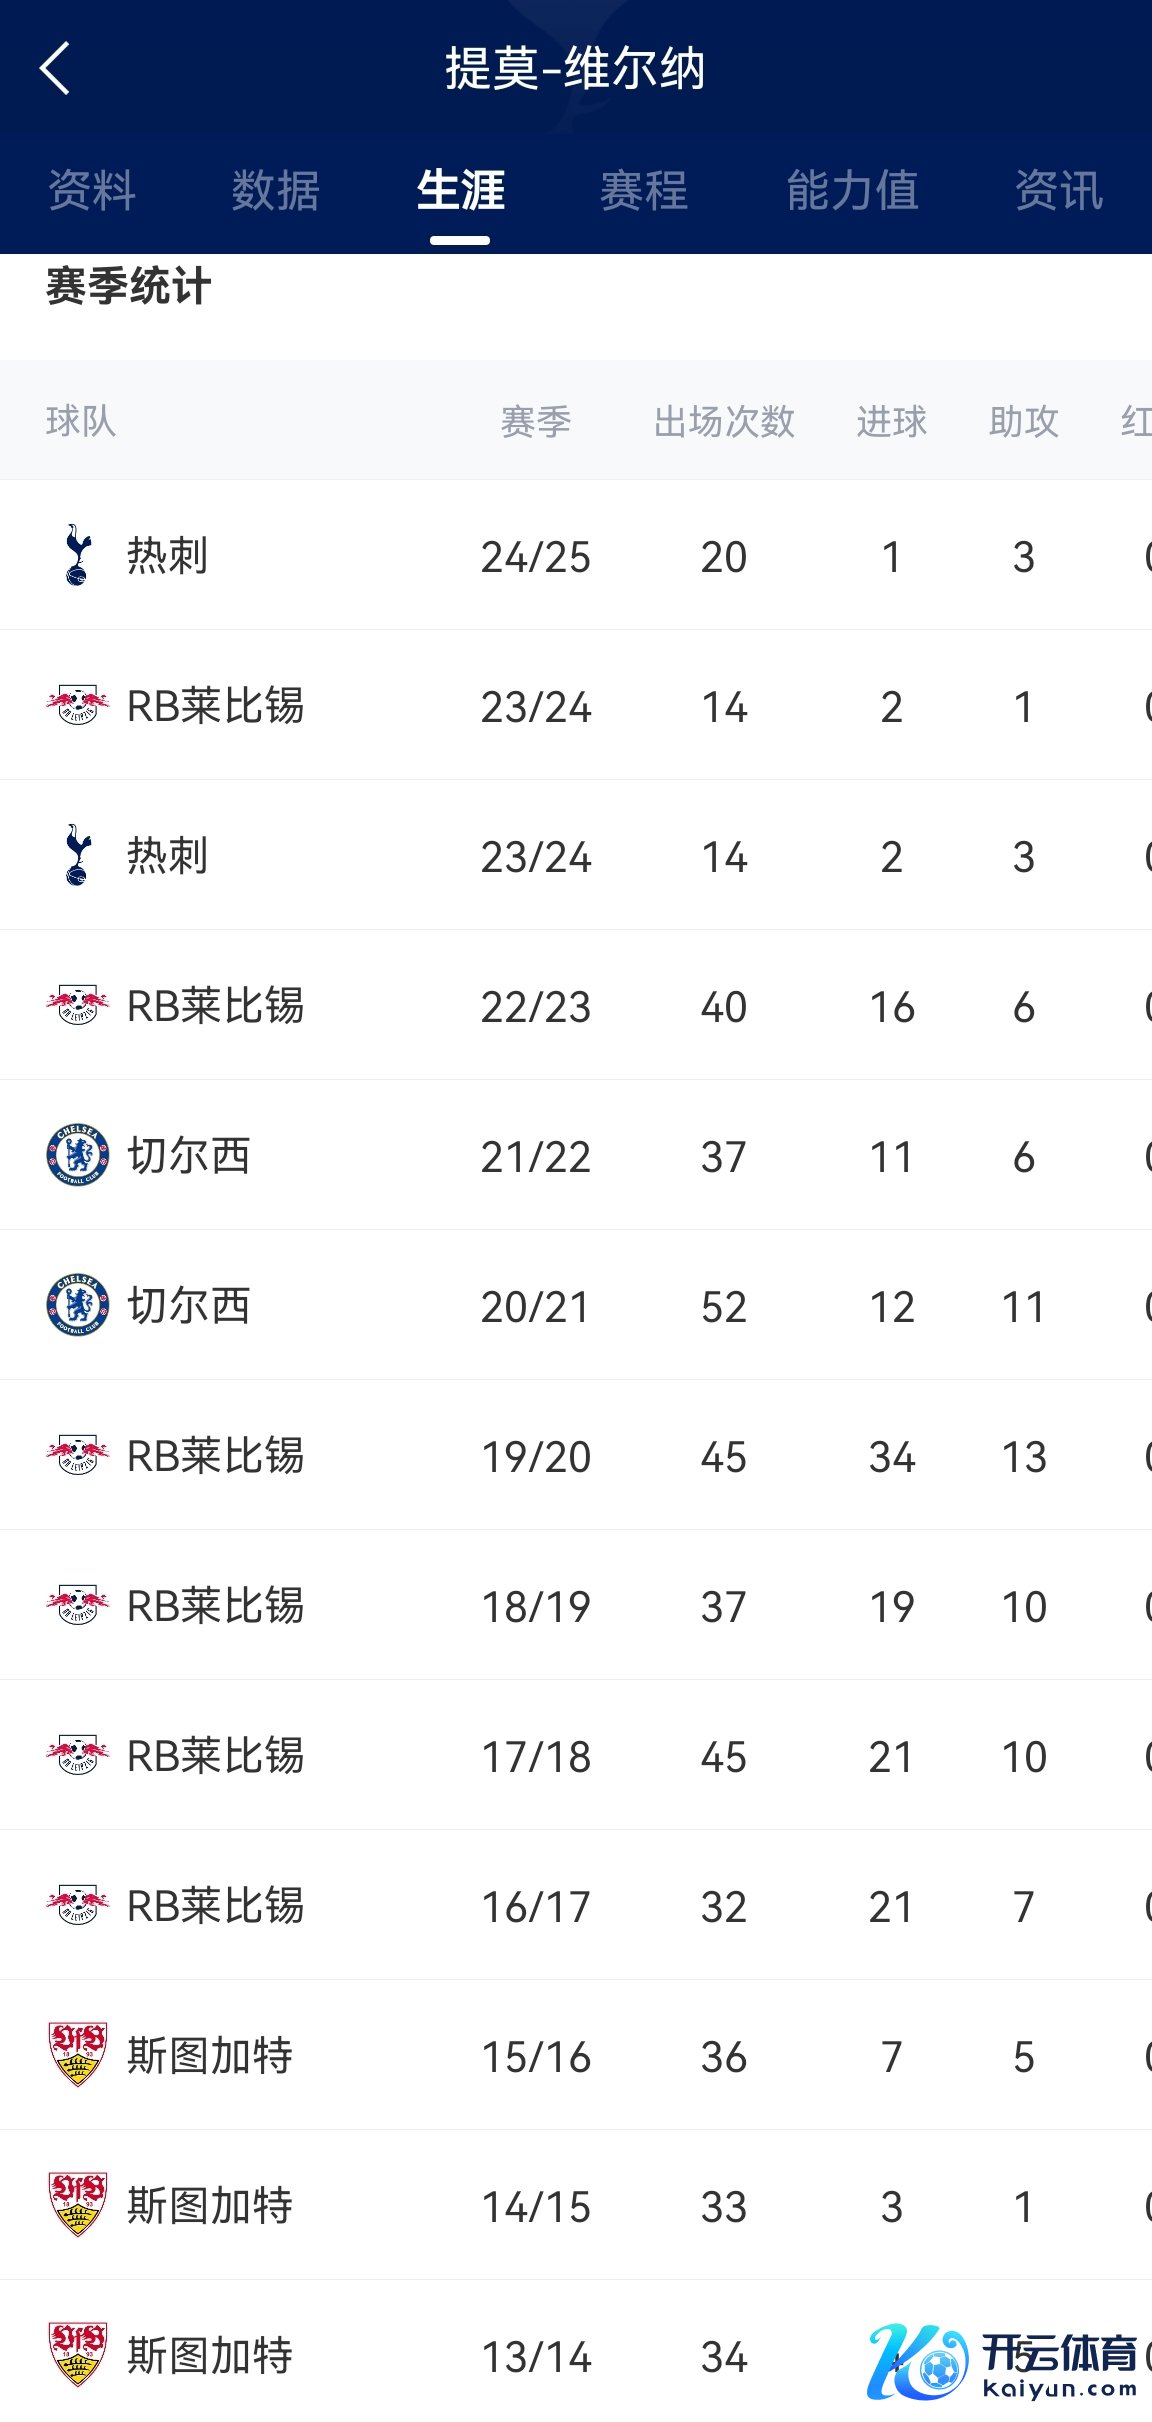The width and height of the screenshot is (1152, 2422).
Task: Open 斯图加特 team name in 14/15 row
Action: 210,2206
